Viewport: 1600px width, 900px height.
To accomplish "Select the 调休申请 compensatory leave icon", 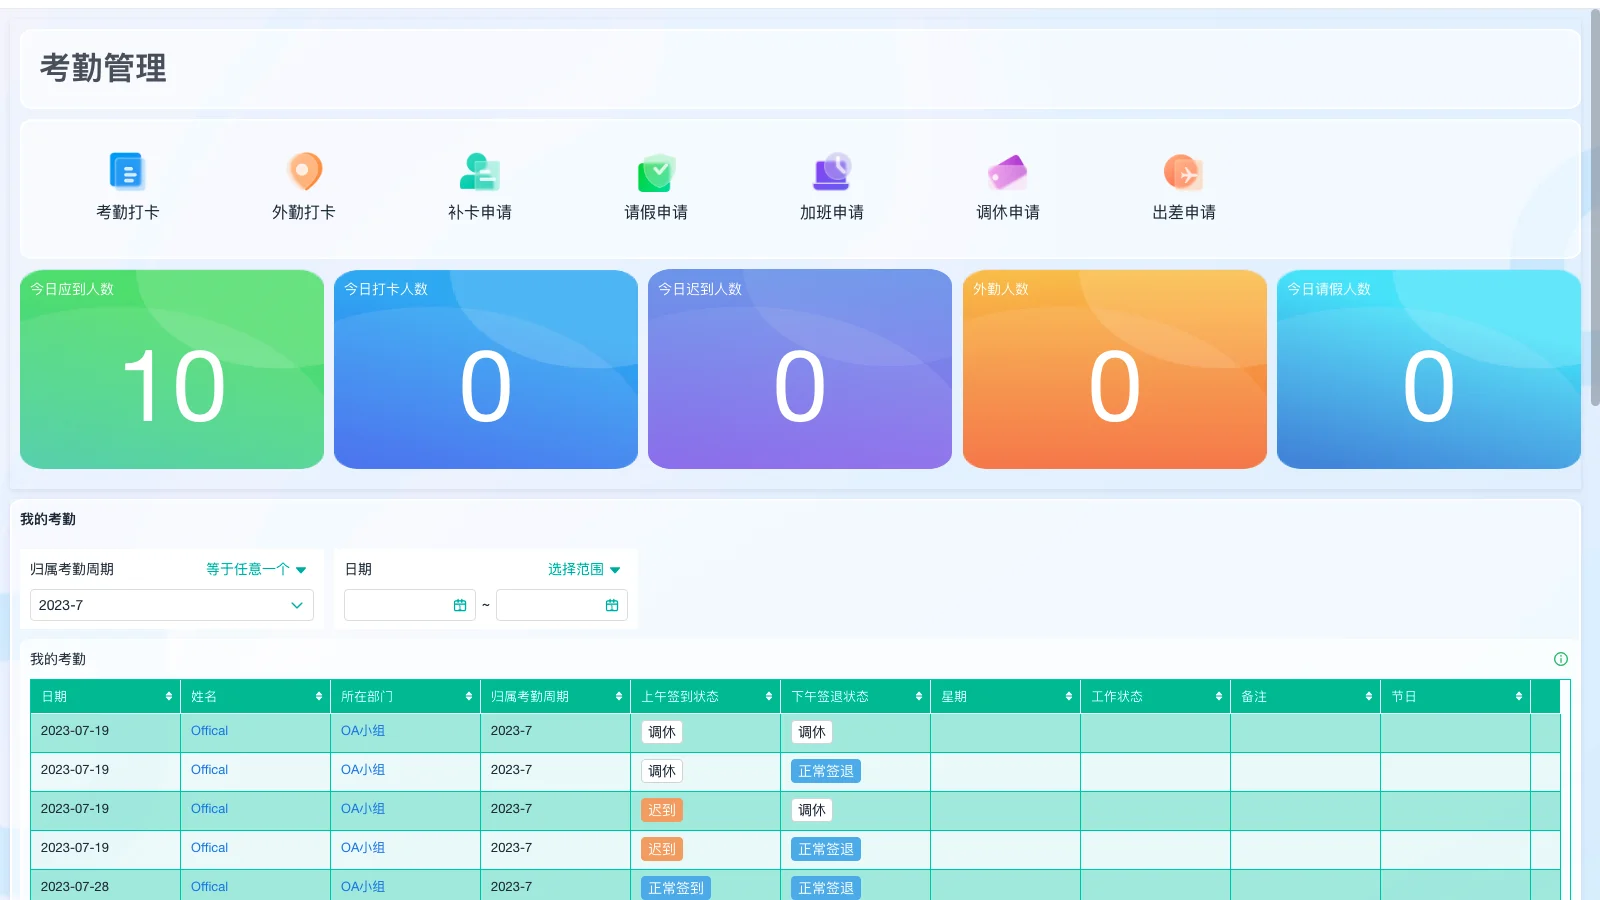I will click(1007, 185).
